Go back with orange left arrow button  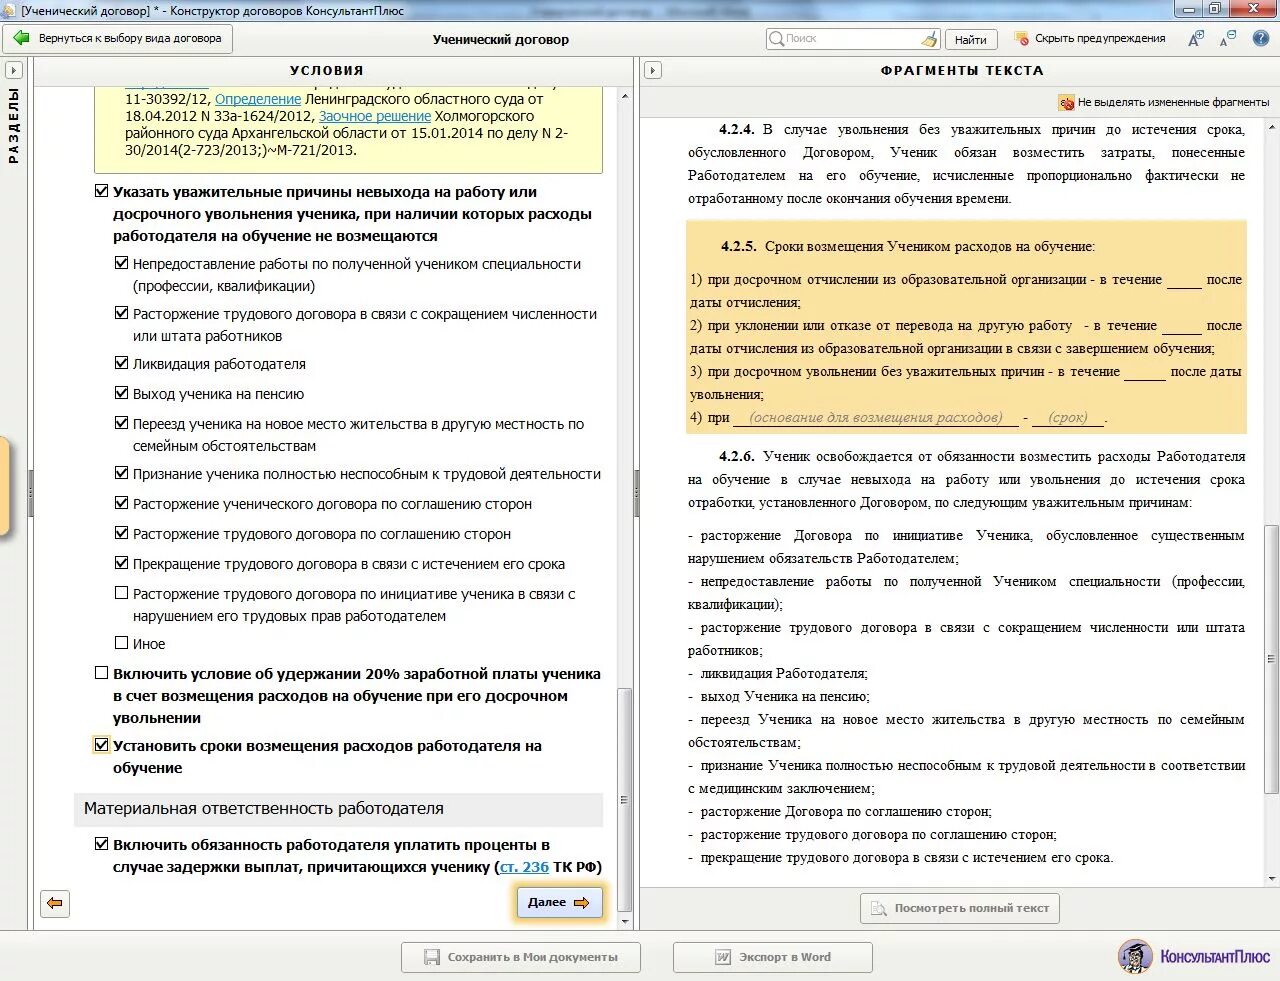click(x=55, y=903)
